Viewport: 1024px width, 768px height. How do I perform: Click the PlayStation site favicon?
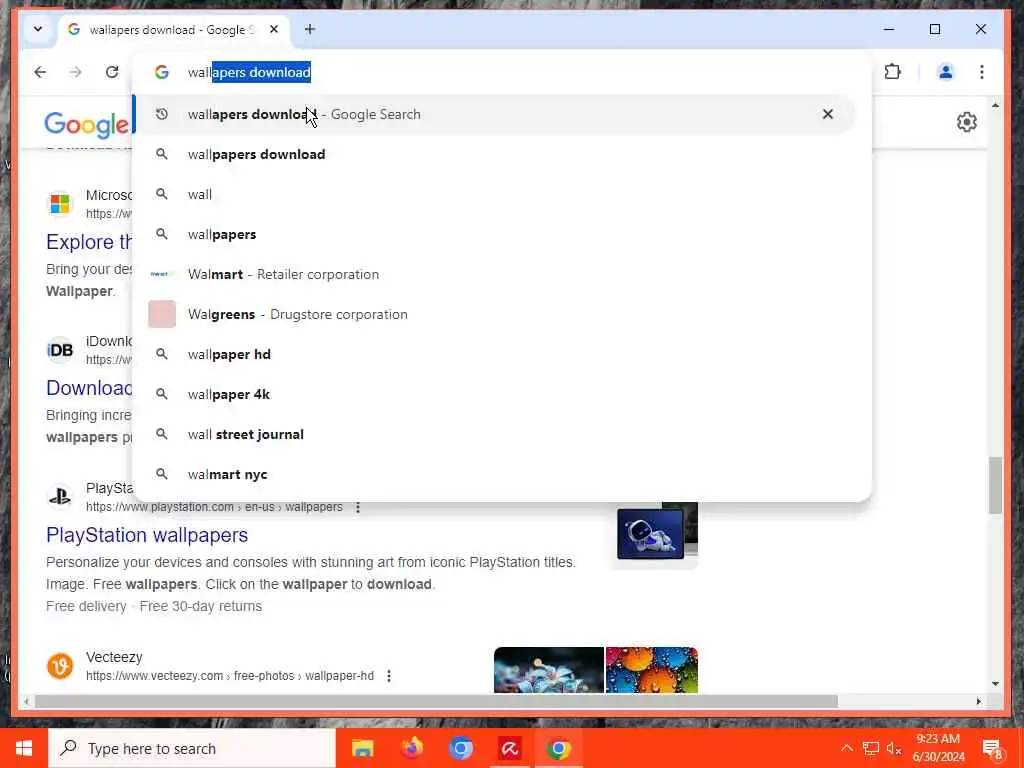click(60, 497)
